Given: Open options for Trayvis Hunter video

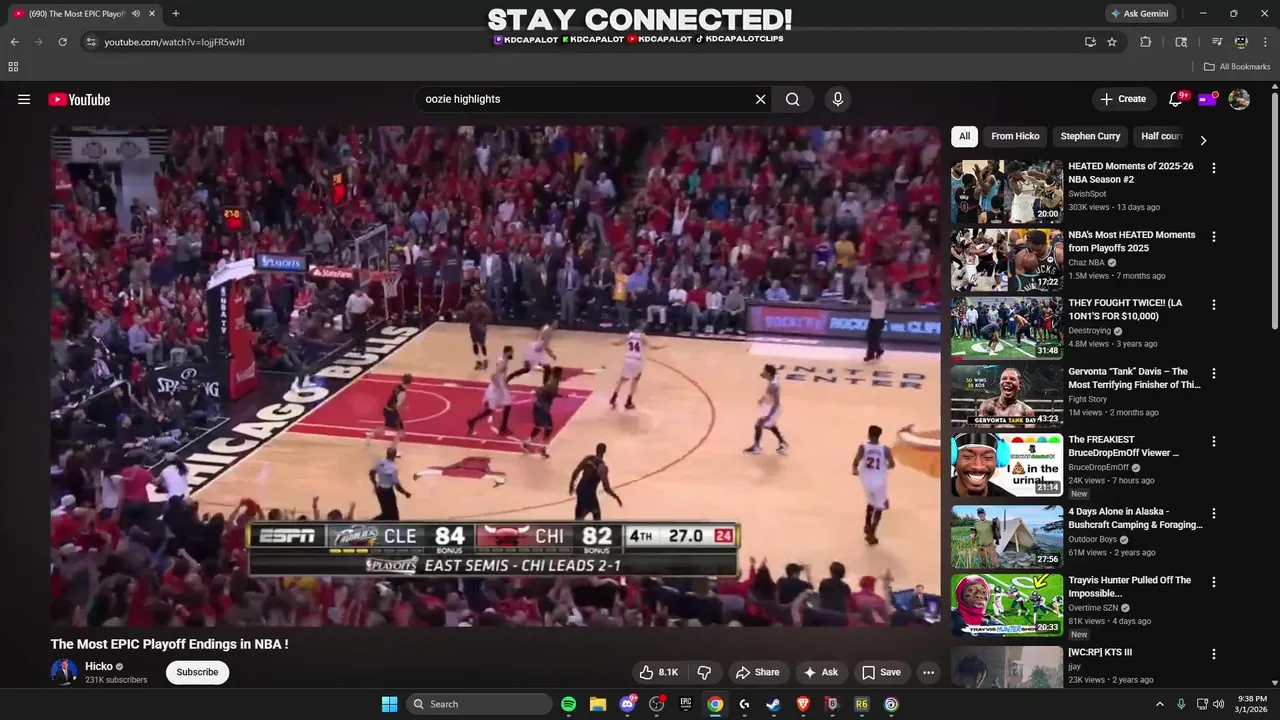Looking at the screenshot, I should (x=1214, y=582).
